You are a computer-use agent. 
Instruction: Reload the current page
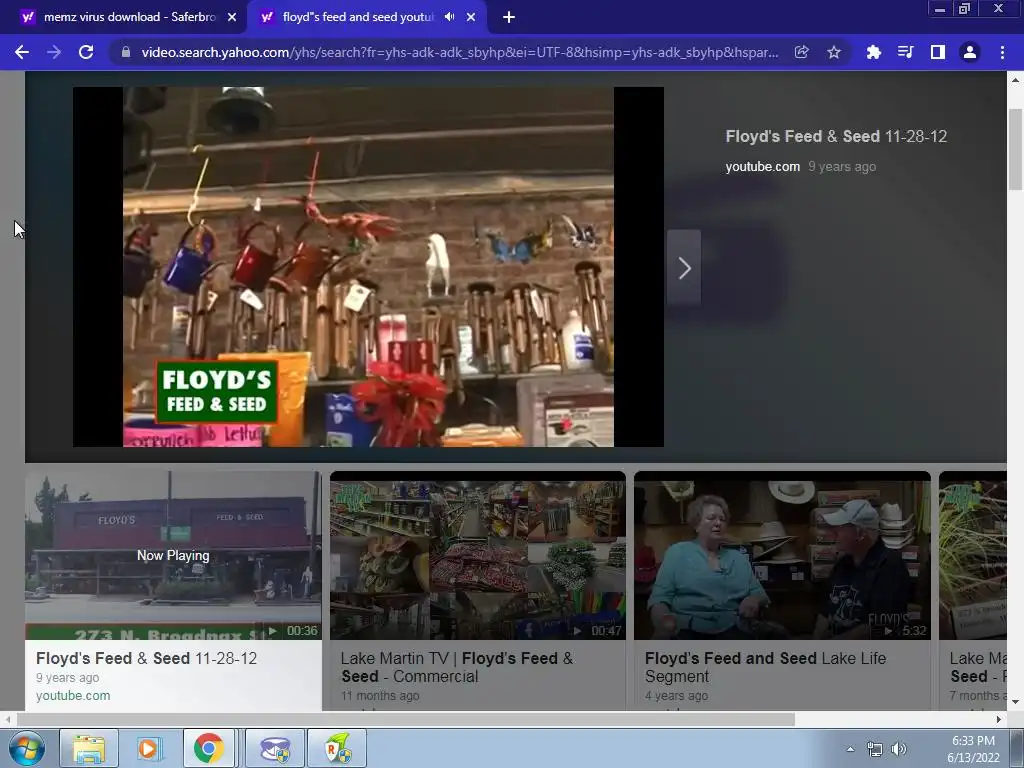point(86,52)
